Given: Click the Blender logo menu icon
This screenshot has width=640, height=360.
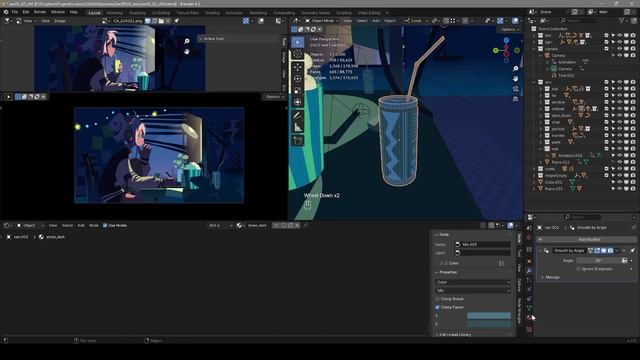Looking at the screenshot, I should point(6,12).
